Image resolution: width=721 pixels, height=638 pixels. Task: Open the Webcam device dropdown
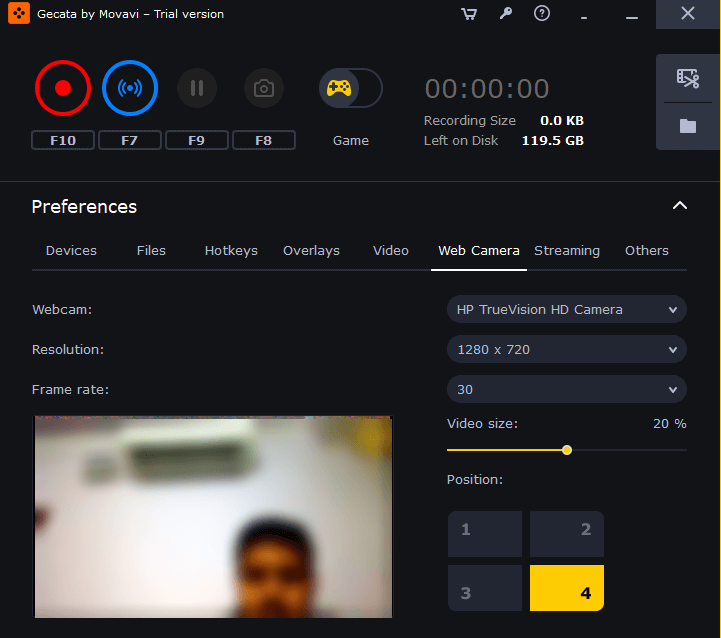[x=566, y=310]
